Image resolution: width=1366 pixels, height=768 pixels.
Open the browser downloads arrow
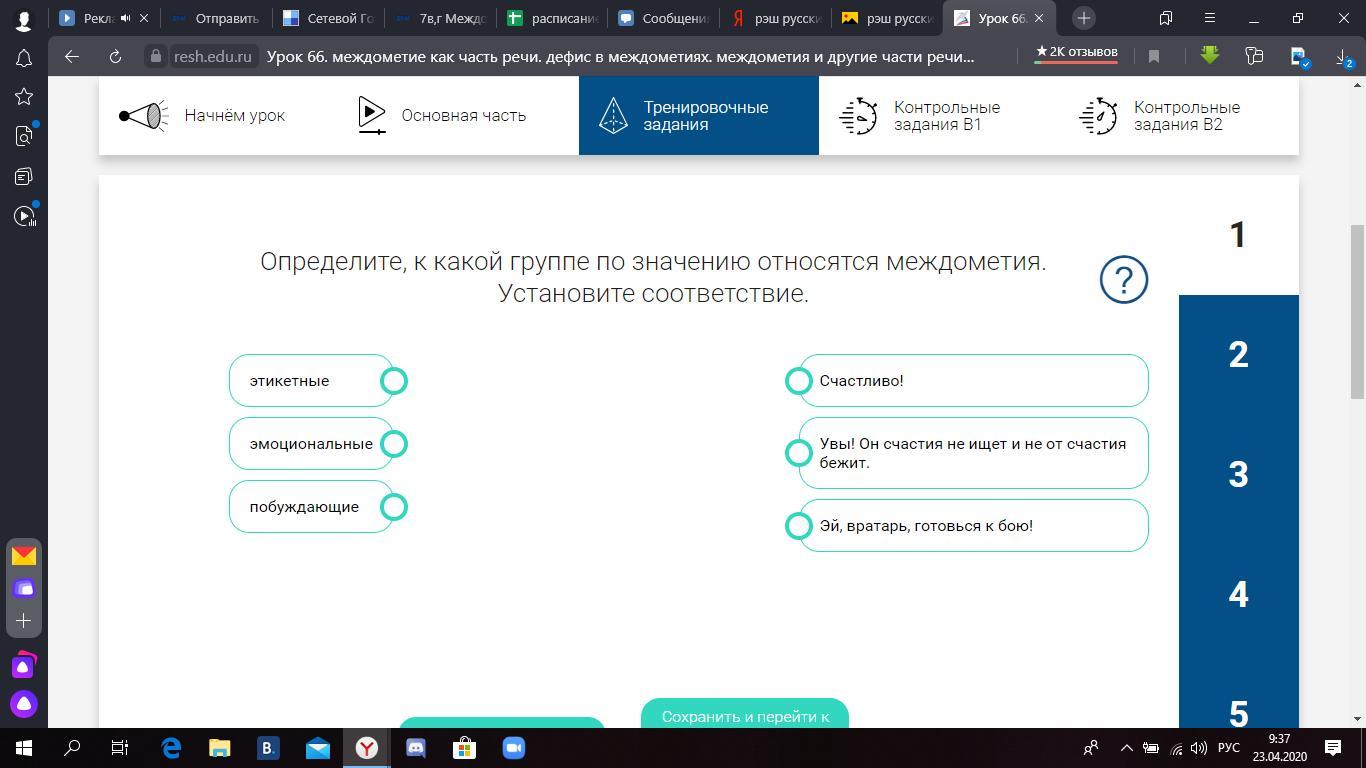[x=1344, y=57]
